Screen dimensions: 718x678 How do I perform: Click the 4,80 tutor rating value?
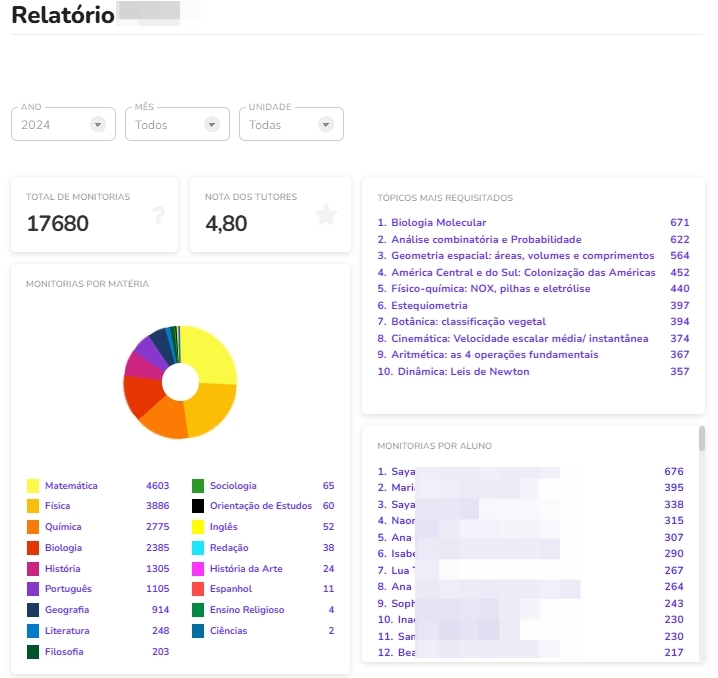tap(226, 223)
